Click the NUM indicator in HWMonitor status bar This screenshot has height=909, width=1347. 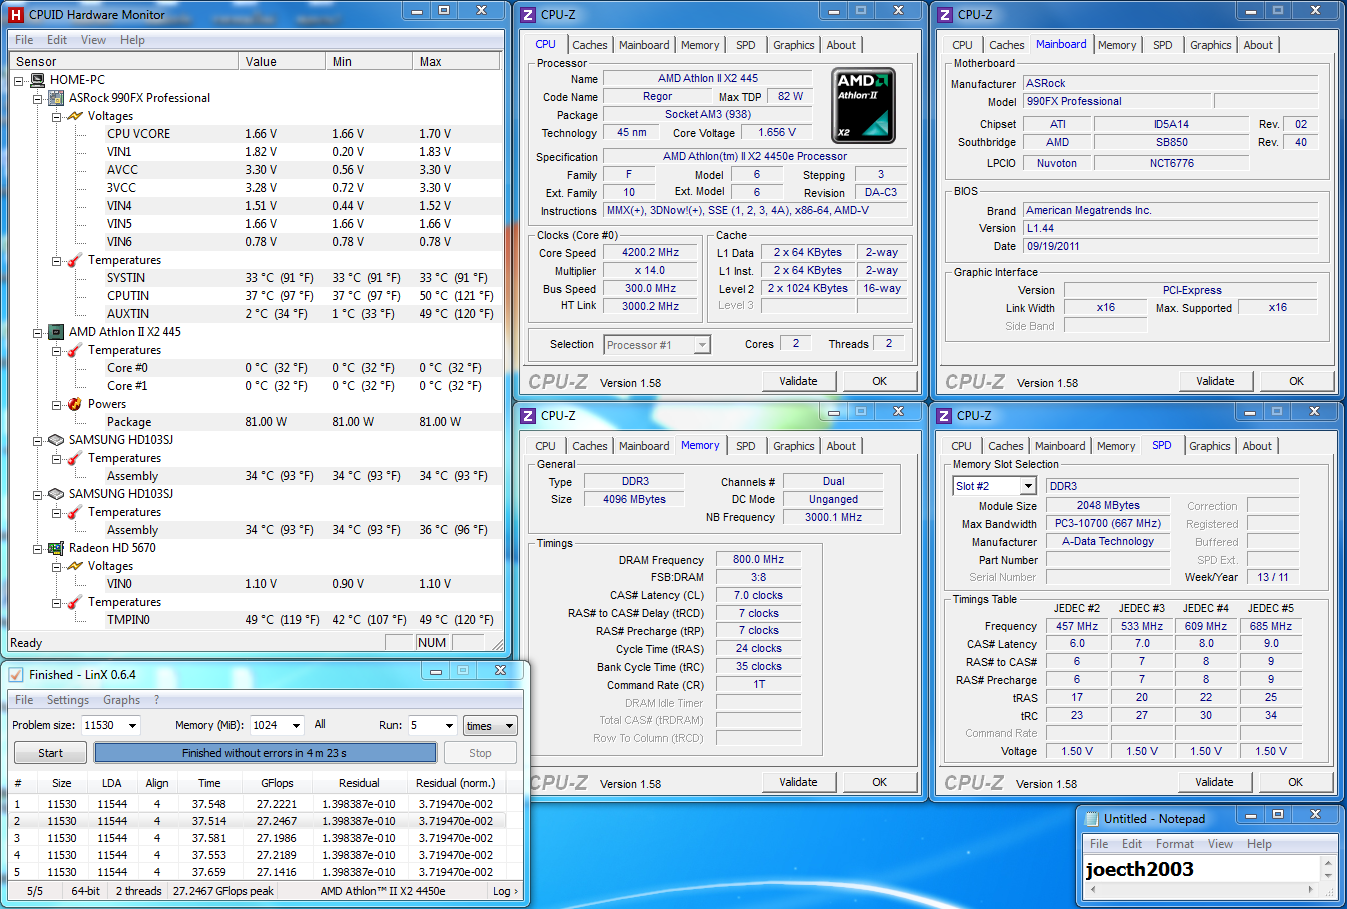coord(432,643)
